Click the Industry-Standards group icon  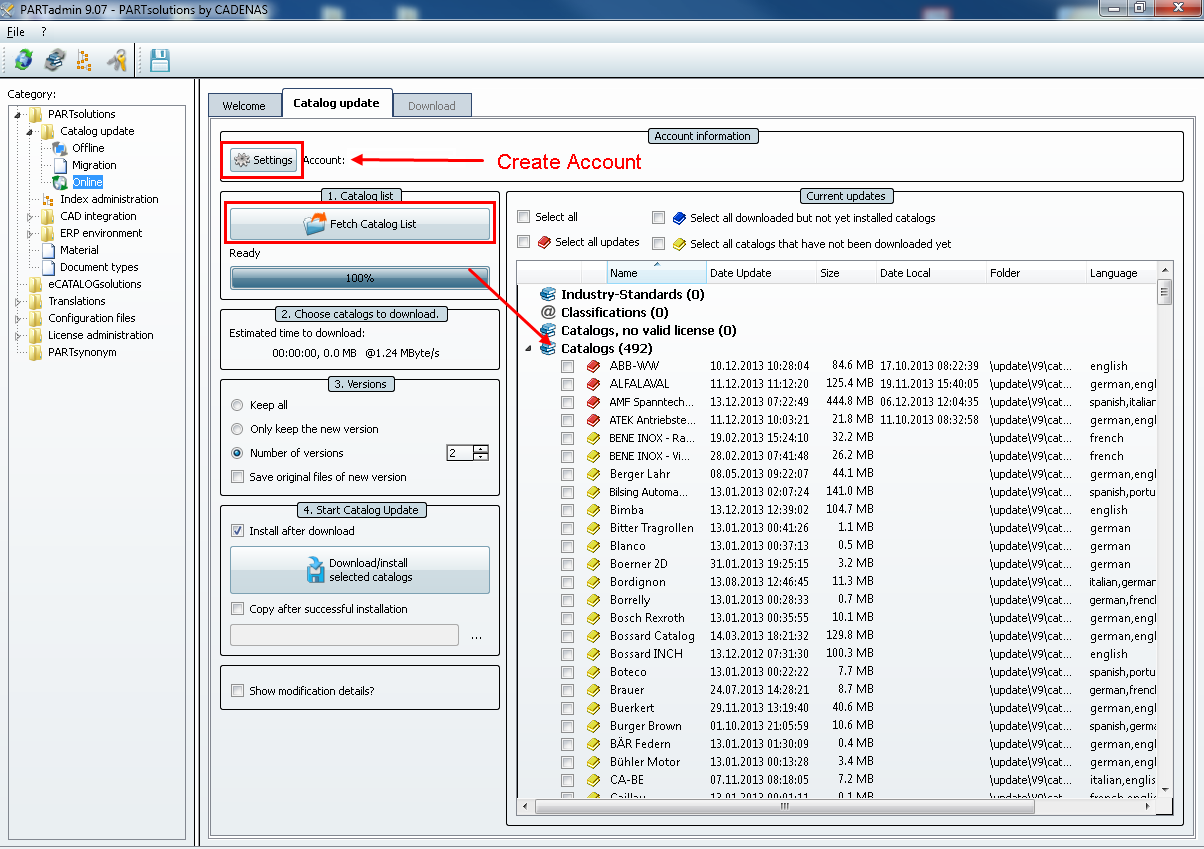tap(547, 295)
